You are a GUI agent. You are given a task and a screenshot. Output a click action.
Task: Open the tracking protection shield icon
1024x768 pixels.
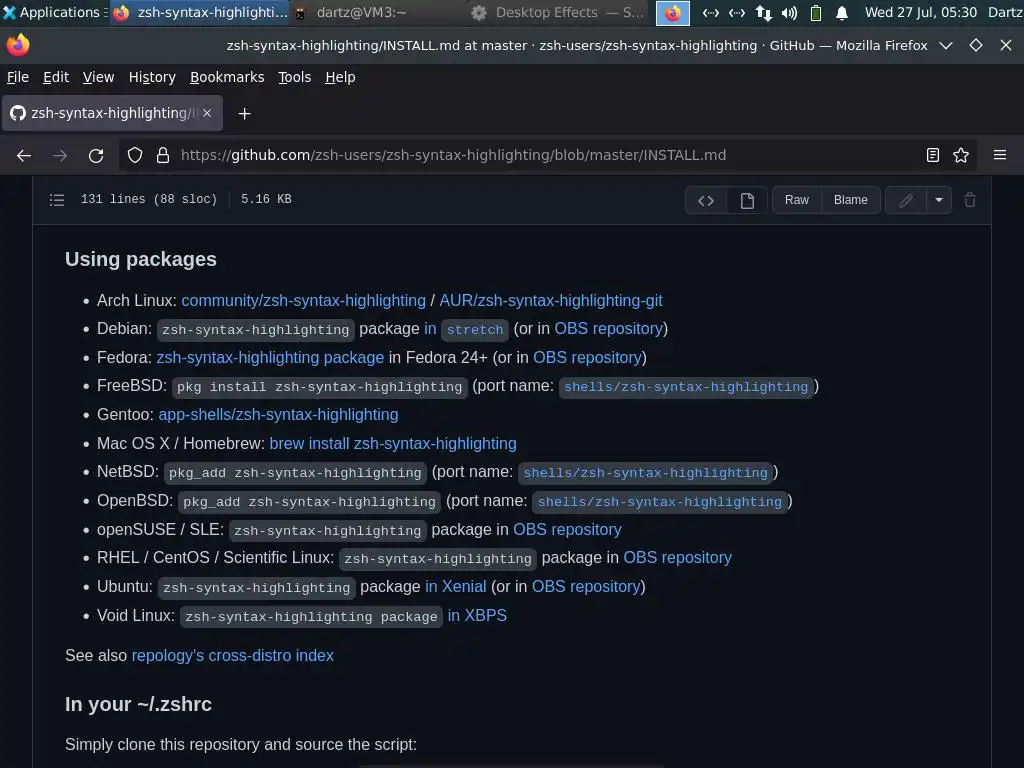coord(135,155)
